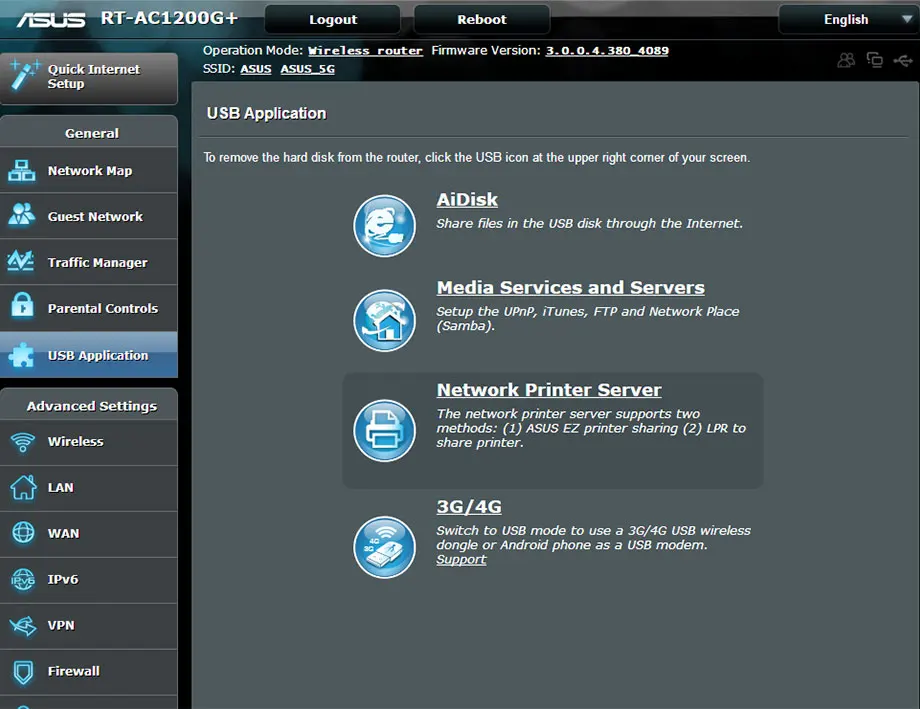Click the Wireless signal icon

click(x=23, y=442)
